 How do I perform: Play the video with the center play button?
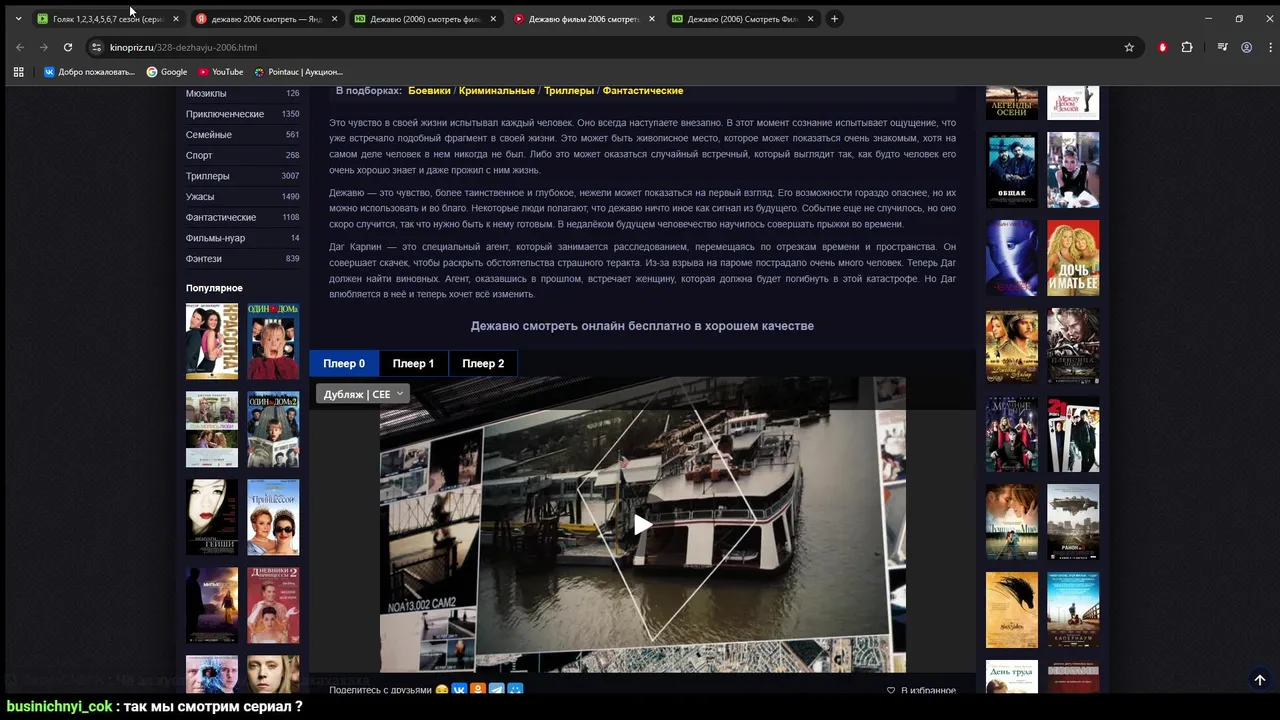pos(642,525)
